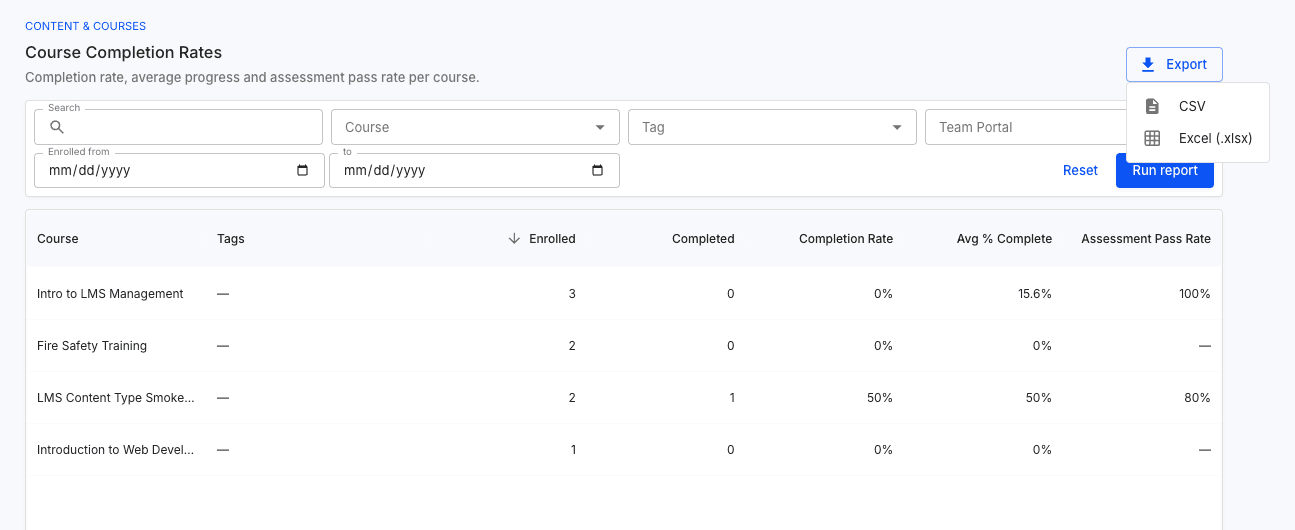
Task: Click the sort arrow beside Enrolled header
Action: click(514, 238)
